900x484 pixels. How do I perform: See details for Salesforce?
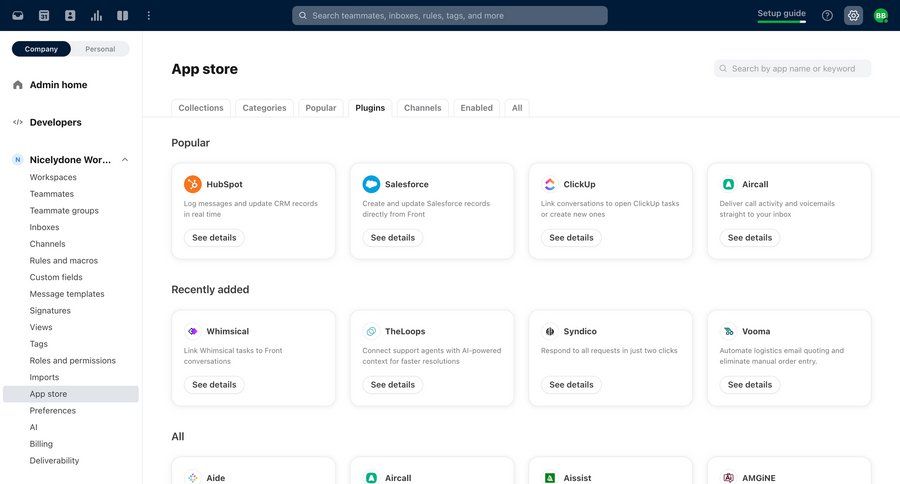[393, 238]
